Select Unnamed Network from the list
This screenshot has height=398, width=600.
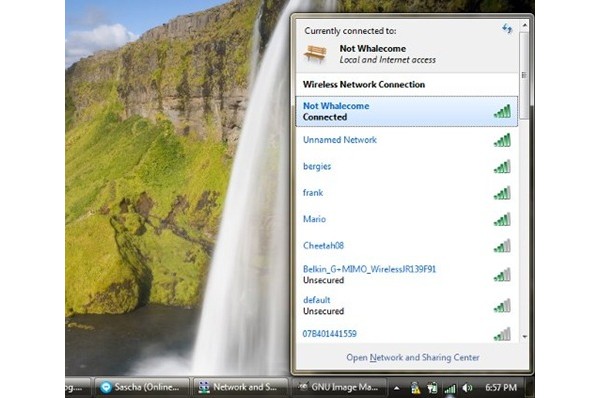click(407, 140)
